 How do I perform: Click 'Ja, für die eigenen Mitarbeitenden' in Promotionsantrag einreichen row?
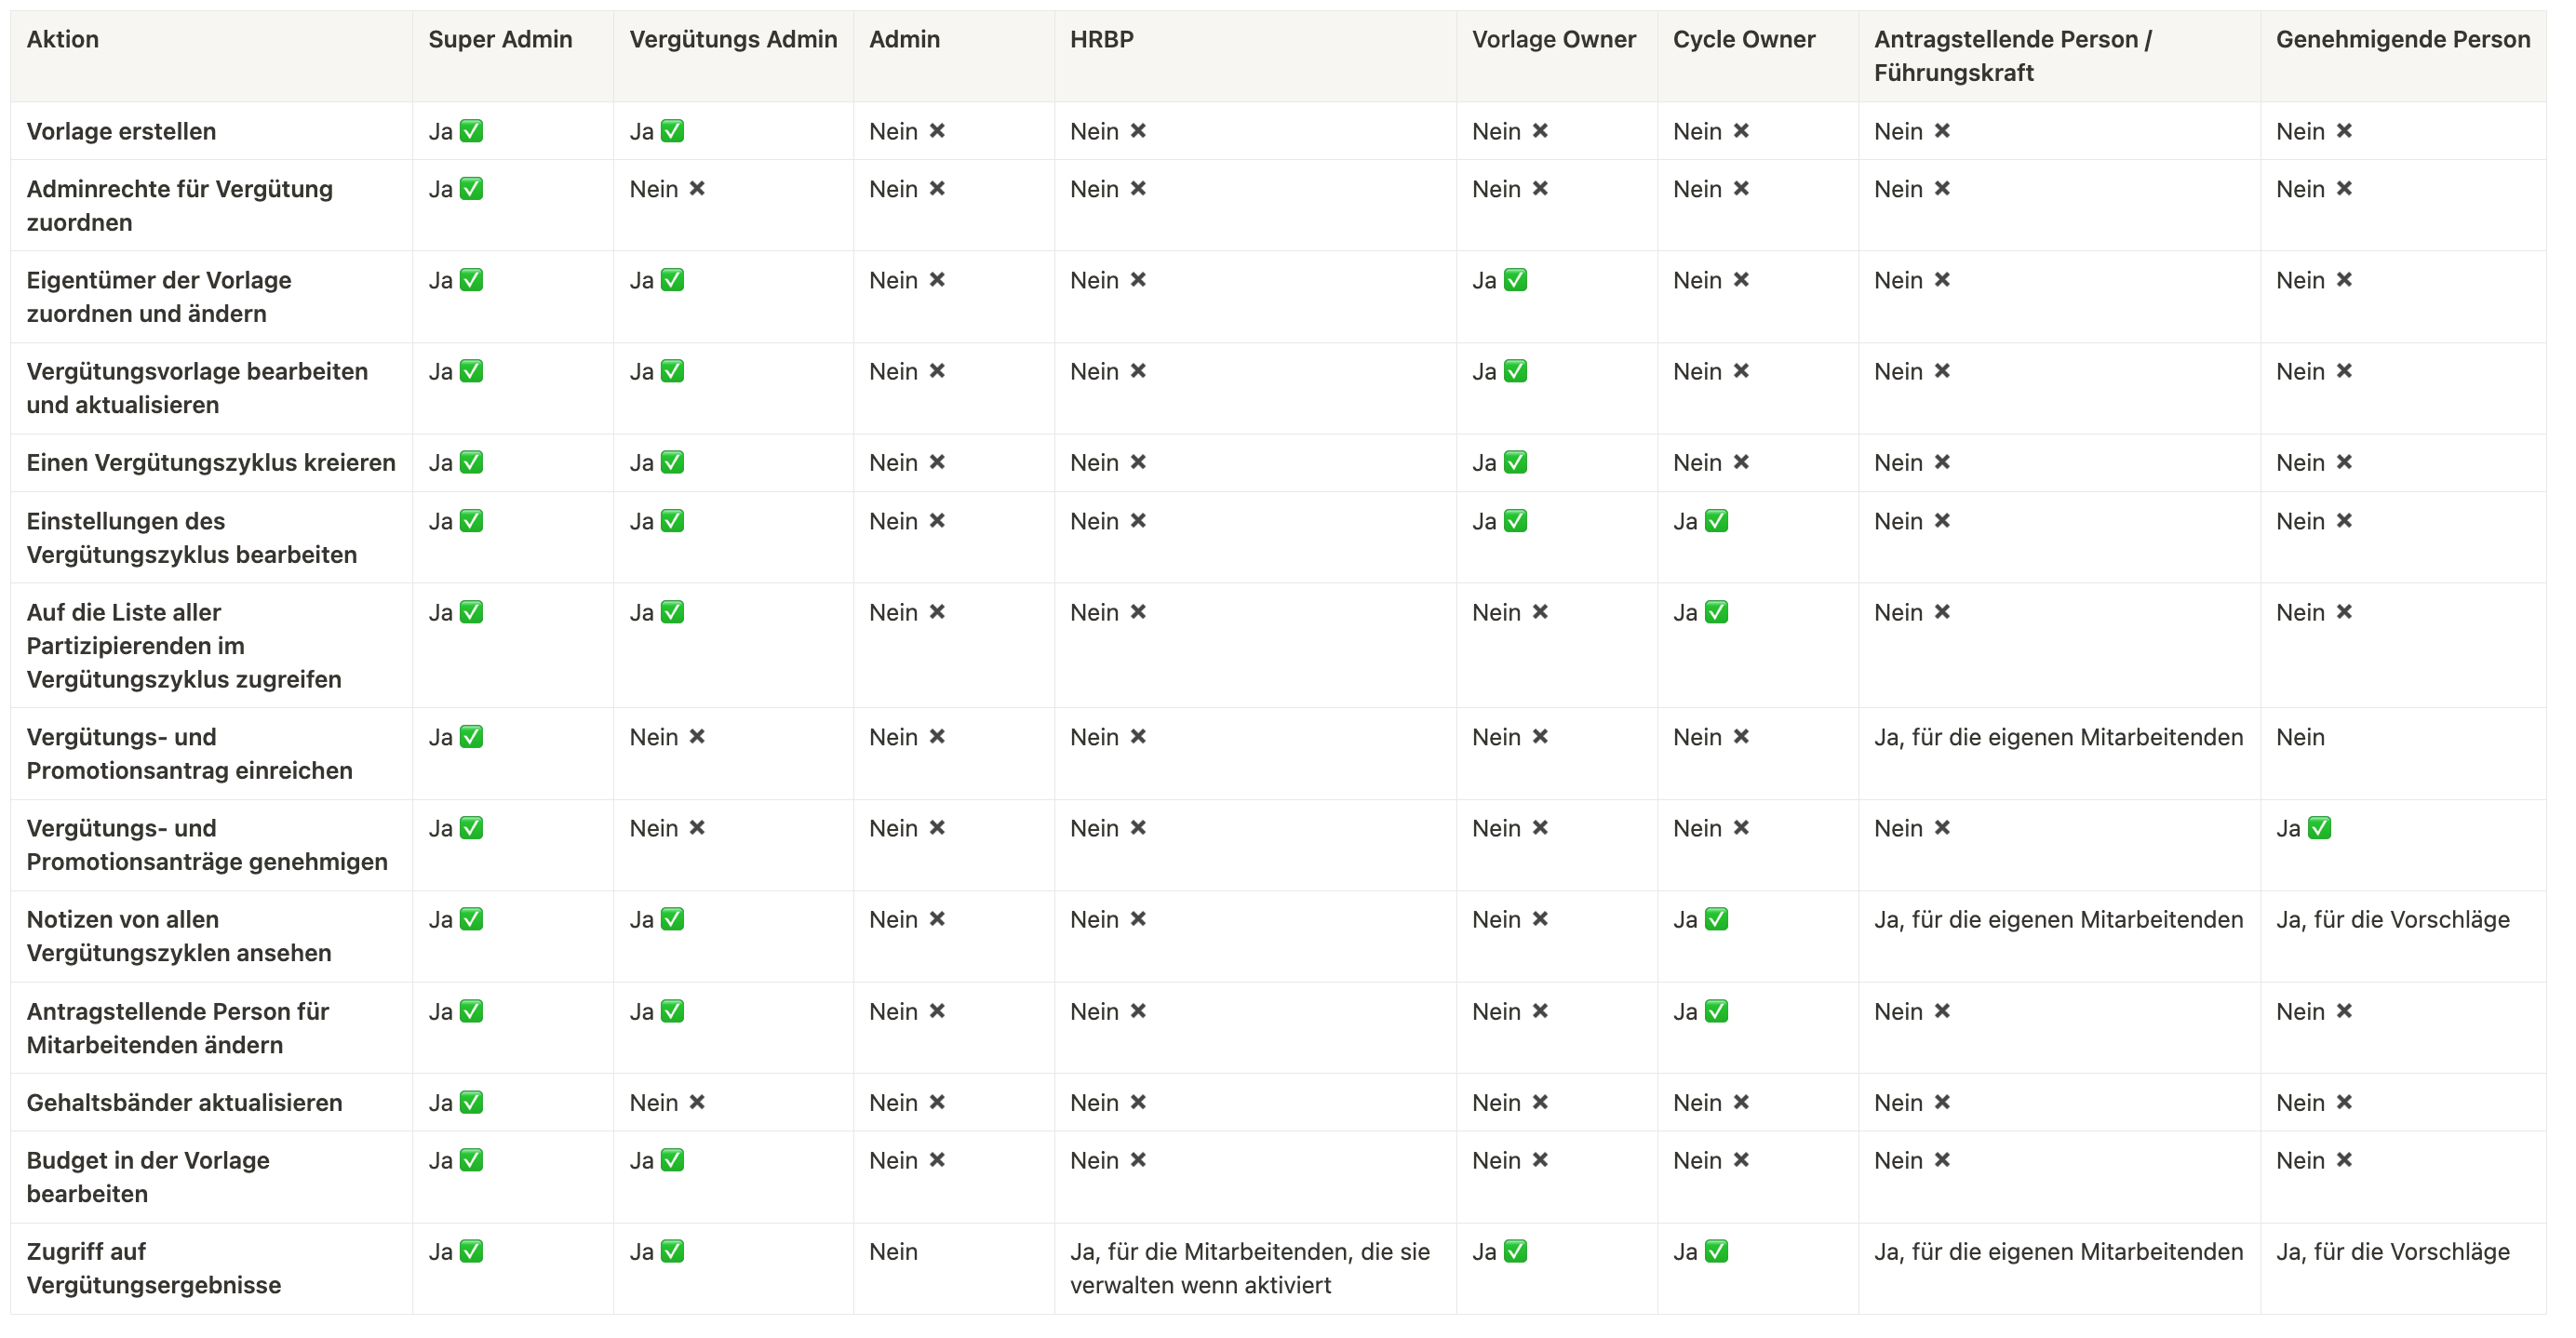2058,737
